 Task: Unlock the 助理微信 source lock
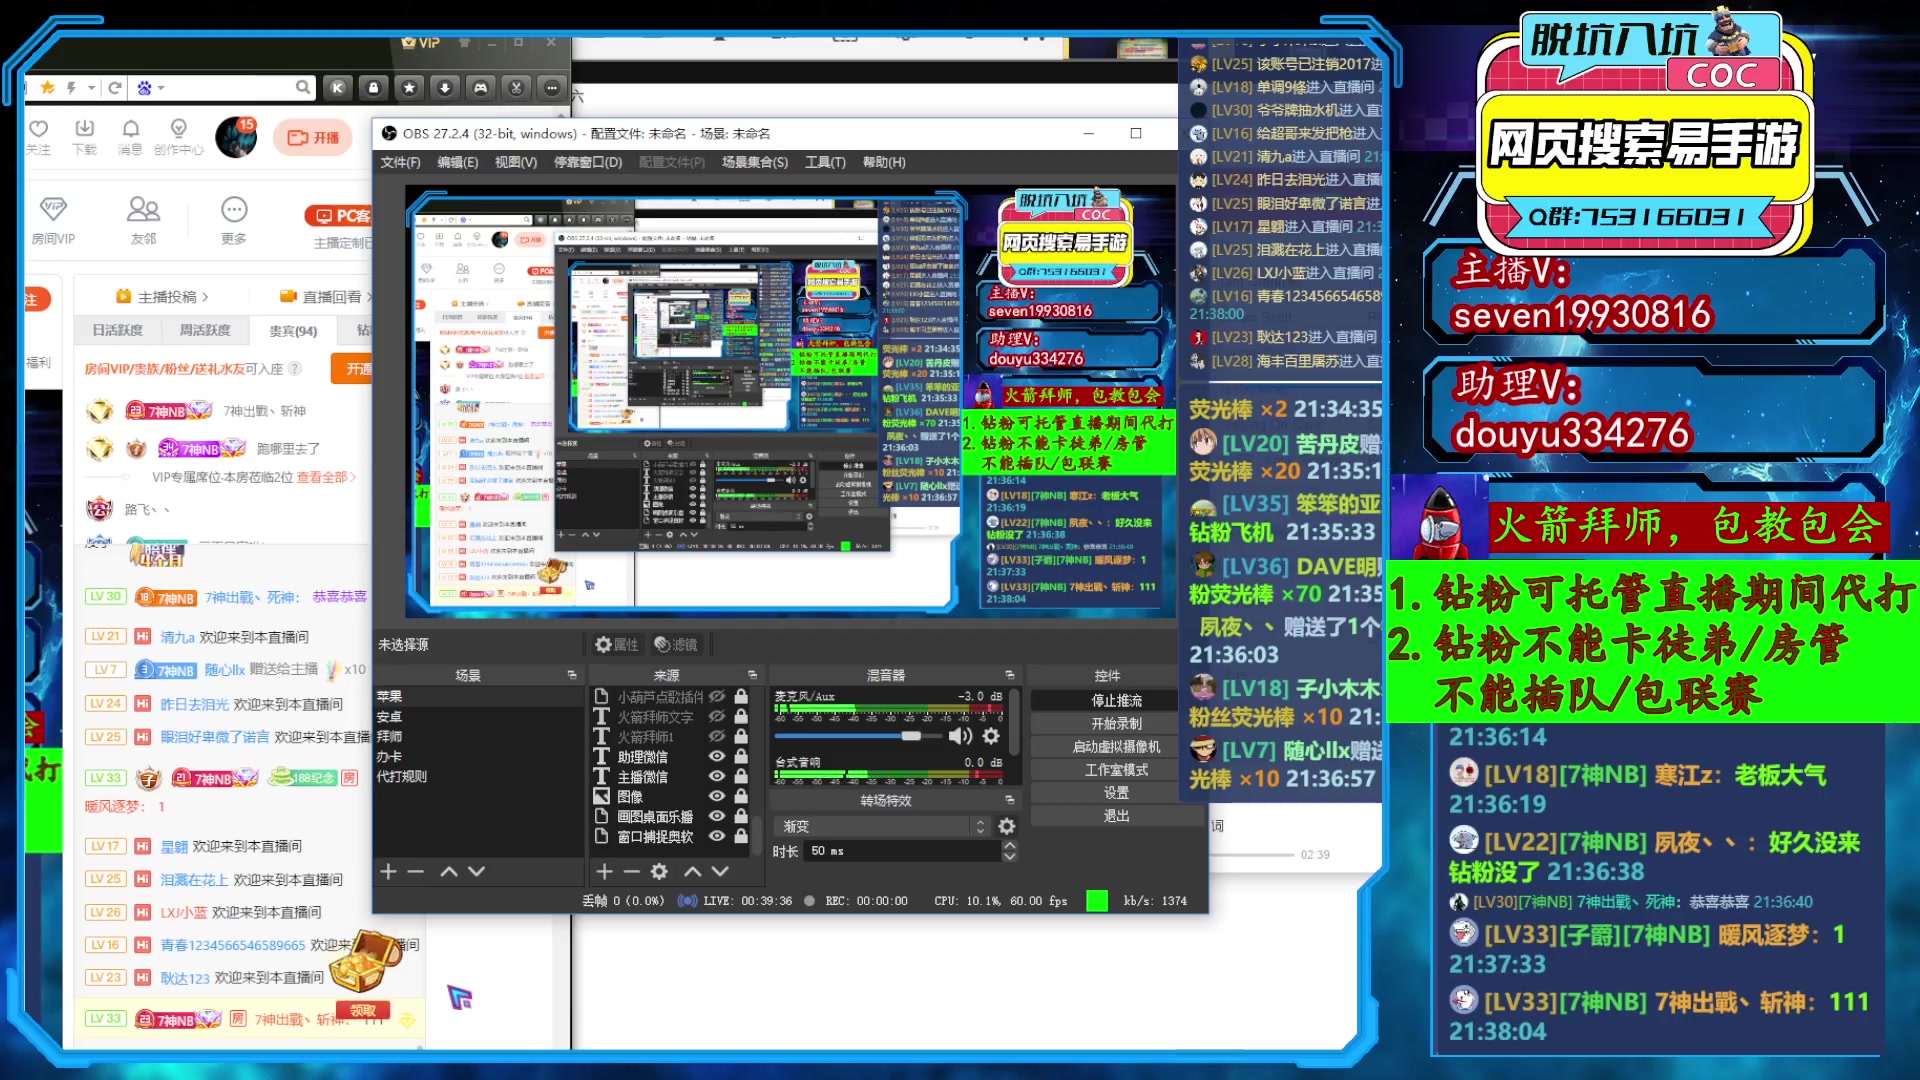(x=741, y=756)
